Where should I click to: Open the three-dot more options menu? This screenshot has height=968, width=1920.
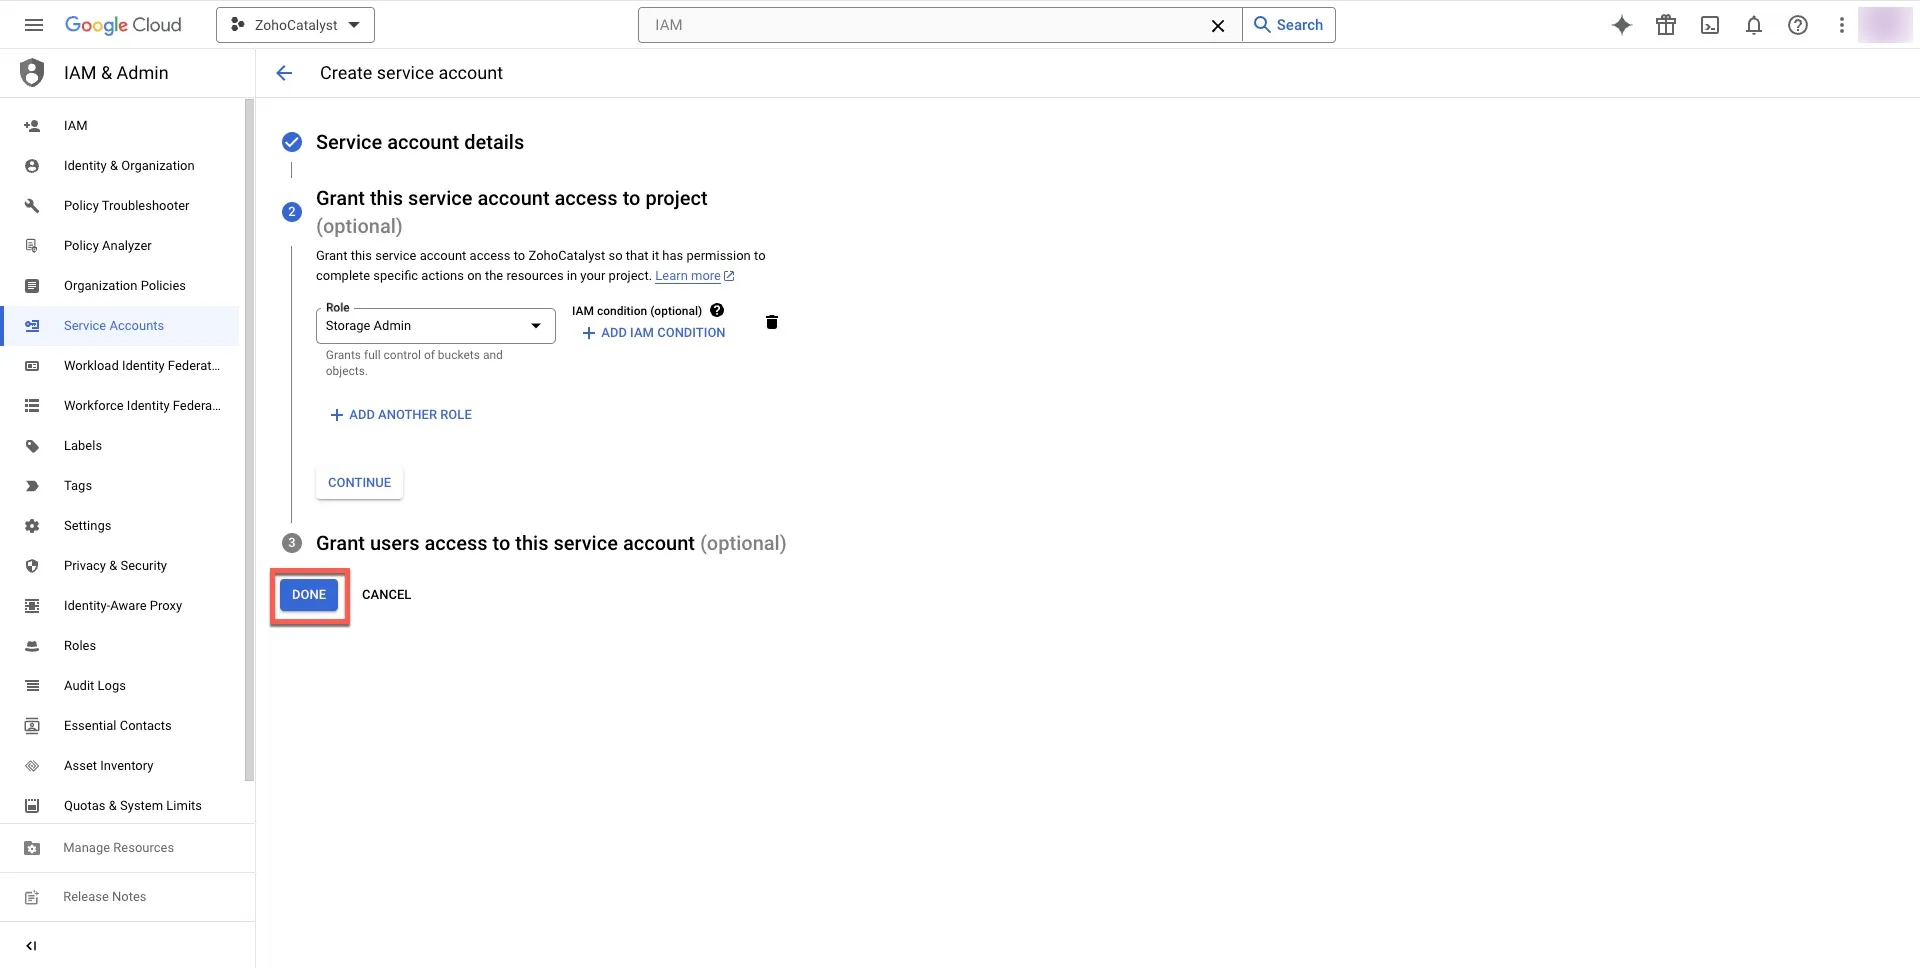(1842, 25)
